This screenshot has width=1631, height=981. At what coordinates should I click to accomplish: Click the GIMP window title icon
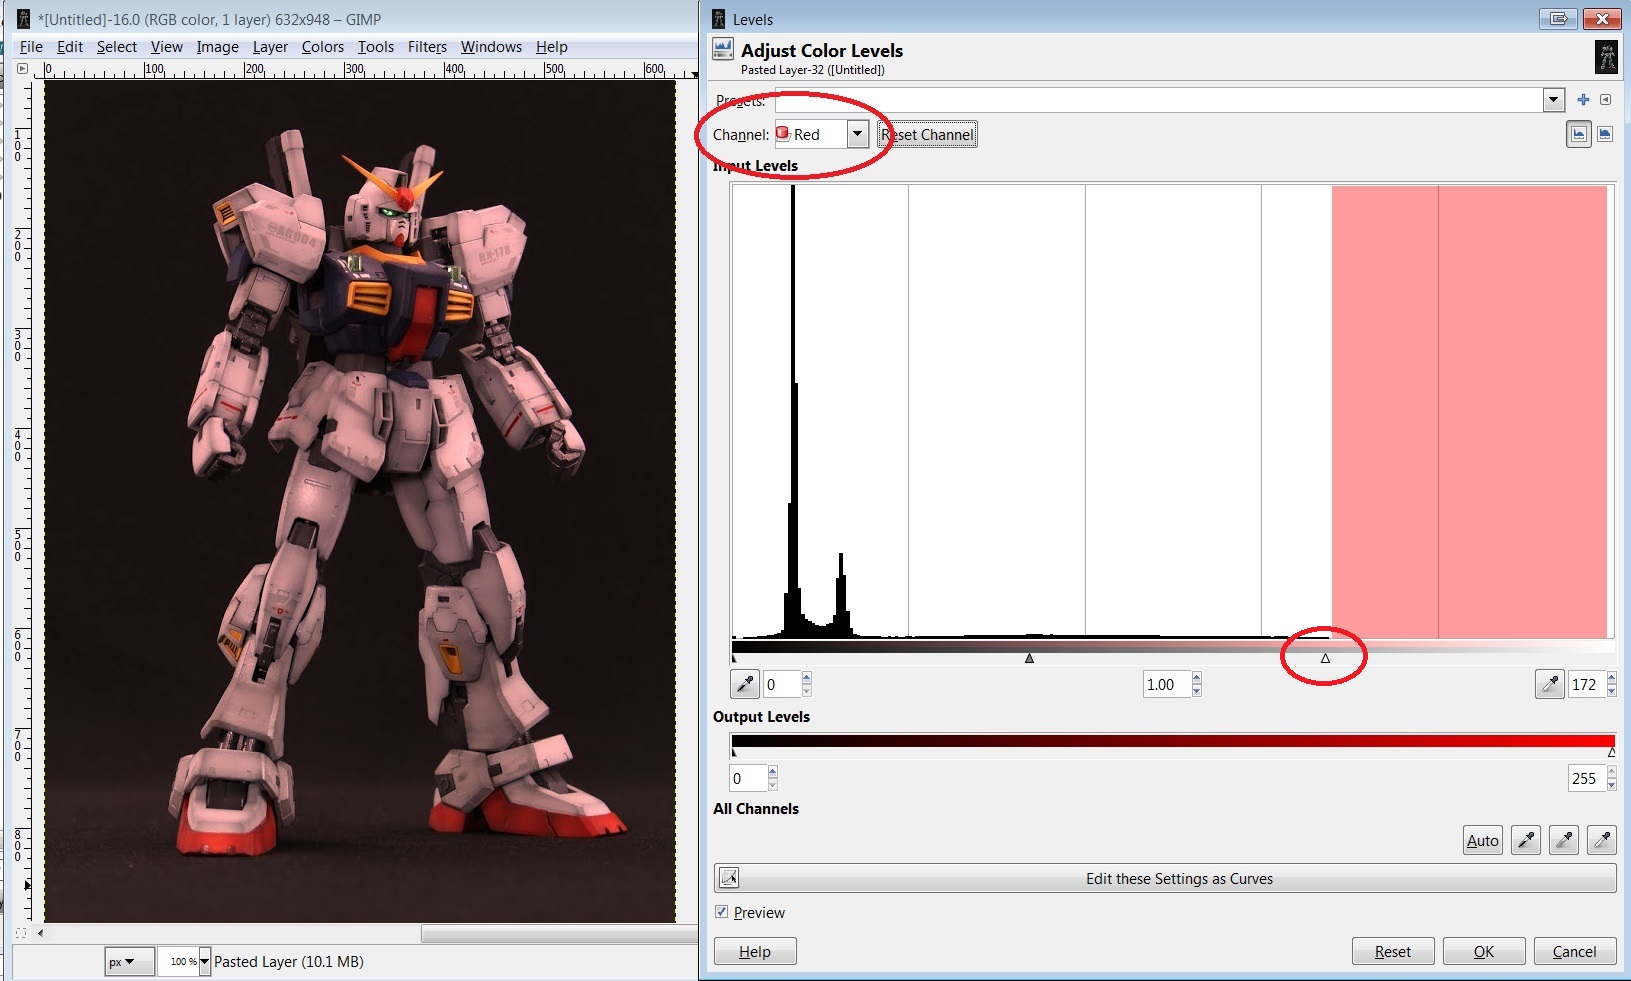tap(24, 19)
